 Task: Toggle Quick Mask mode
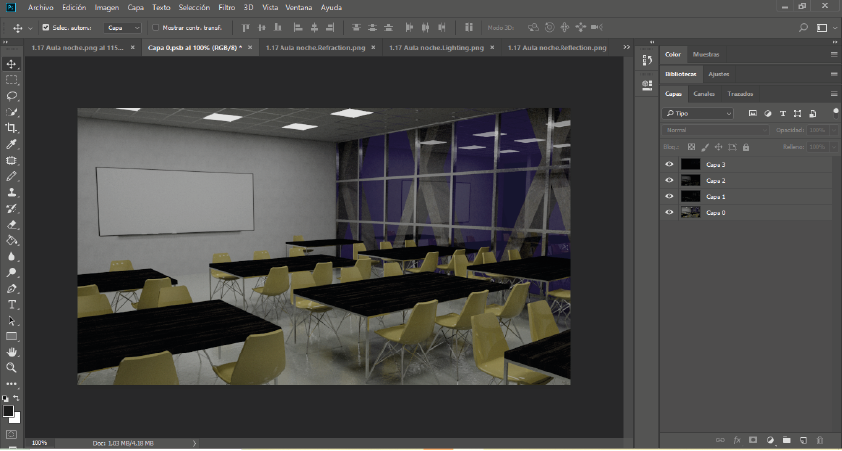point(11,434)
